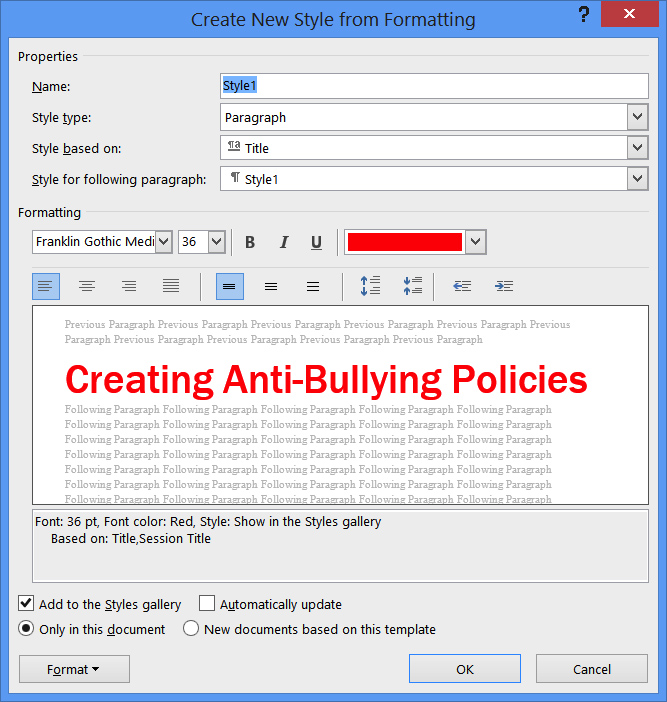Viewport: 667px width, 702px height.
Task: Click the red font color swatch
Action: pos(405,242)
